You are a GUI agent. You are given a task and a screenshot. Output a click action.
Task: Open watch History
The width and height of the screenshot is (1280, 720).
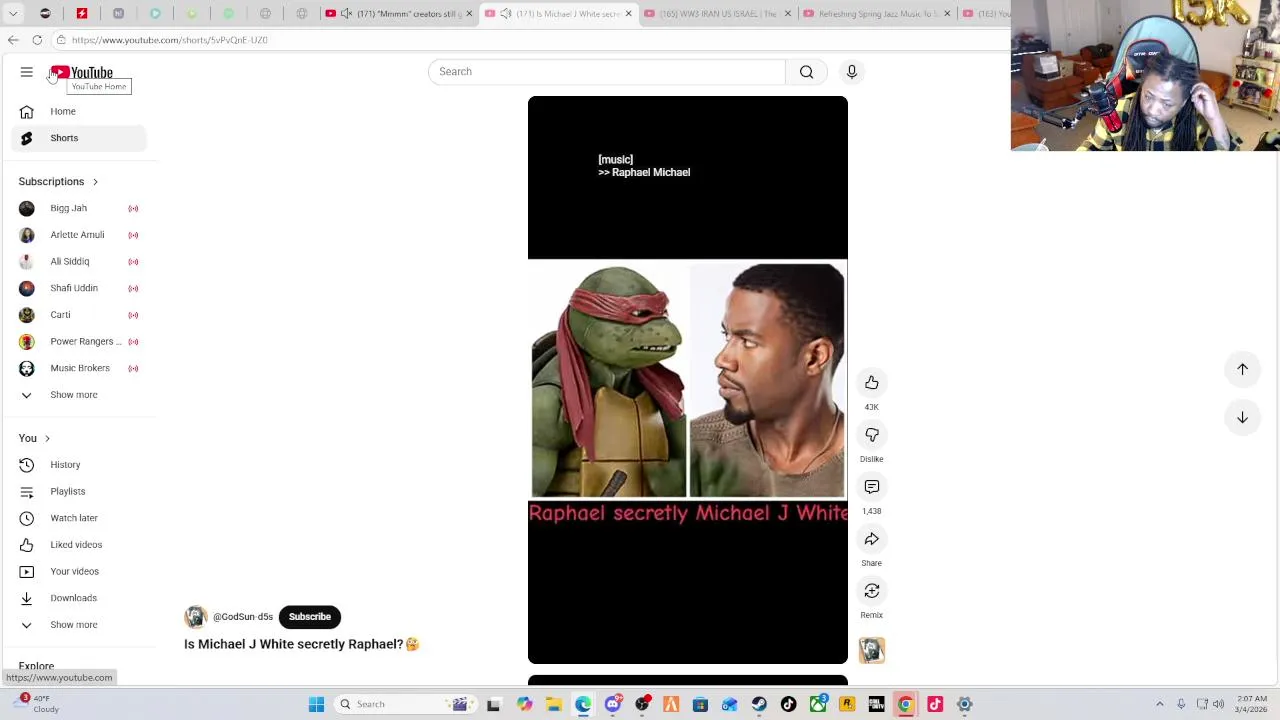pyautogui.click(x=79, y=465)
